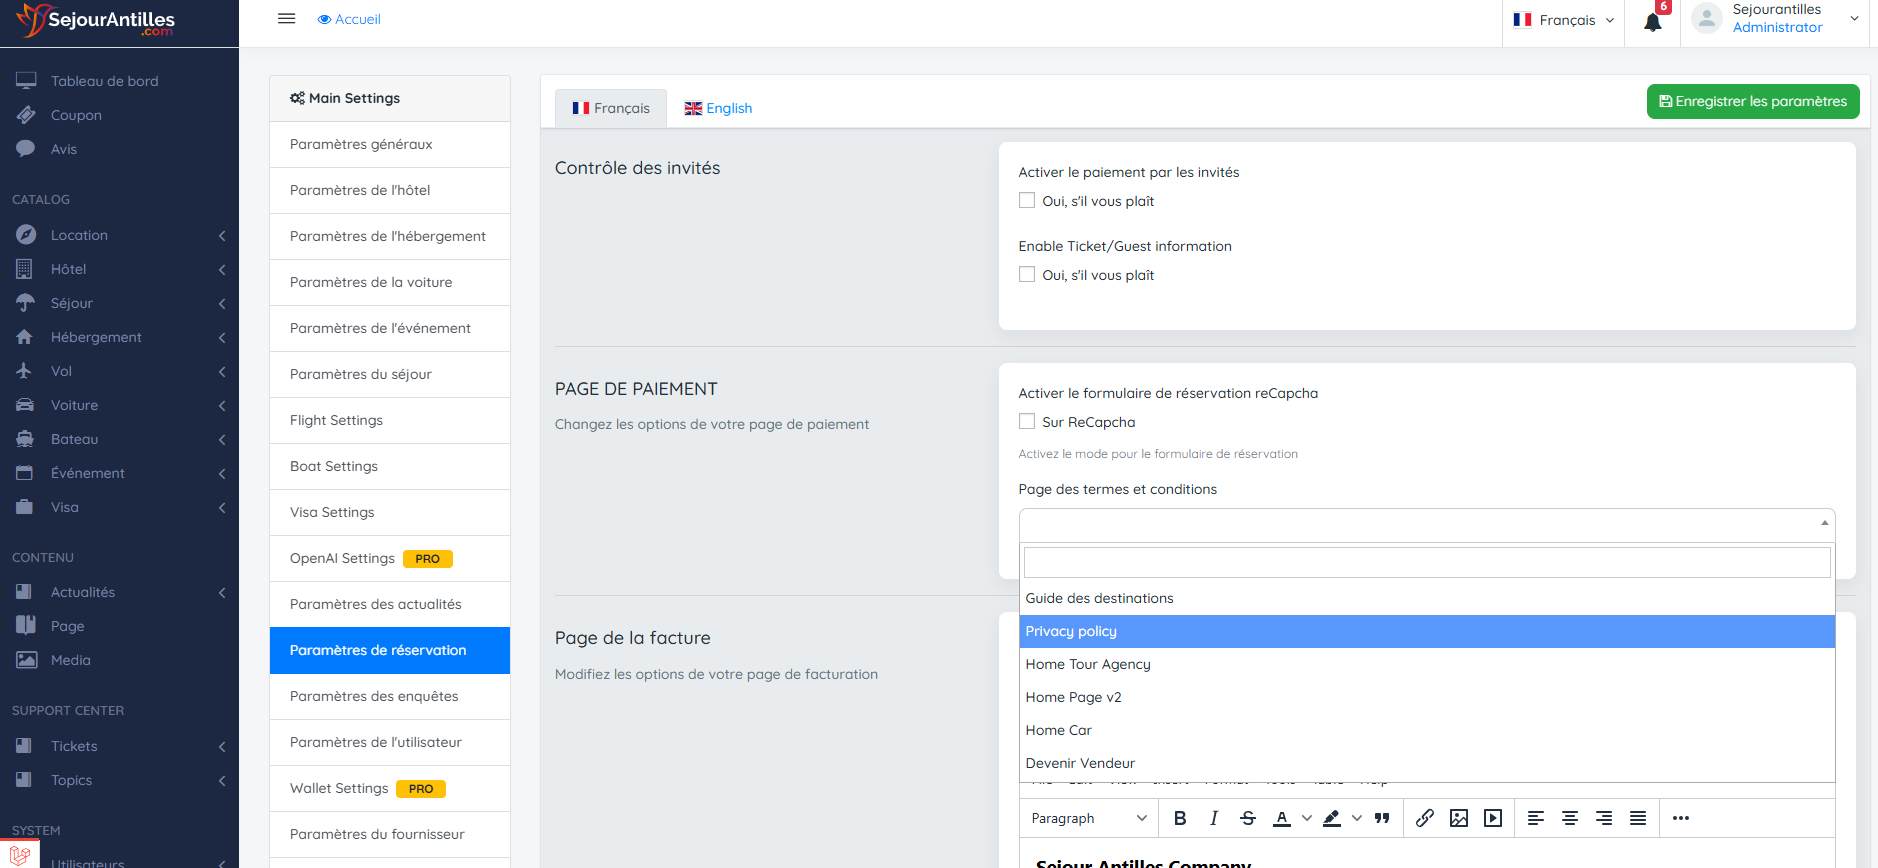The height and width of the screenshot is (868, 1878).
Task: Open the Paragraph style dropdown
Action: [1088, 818]
